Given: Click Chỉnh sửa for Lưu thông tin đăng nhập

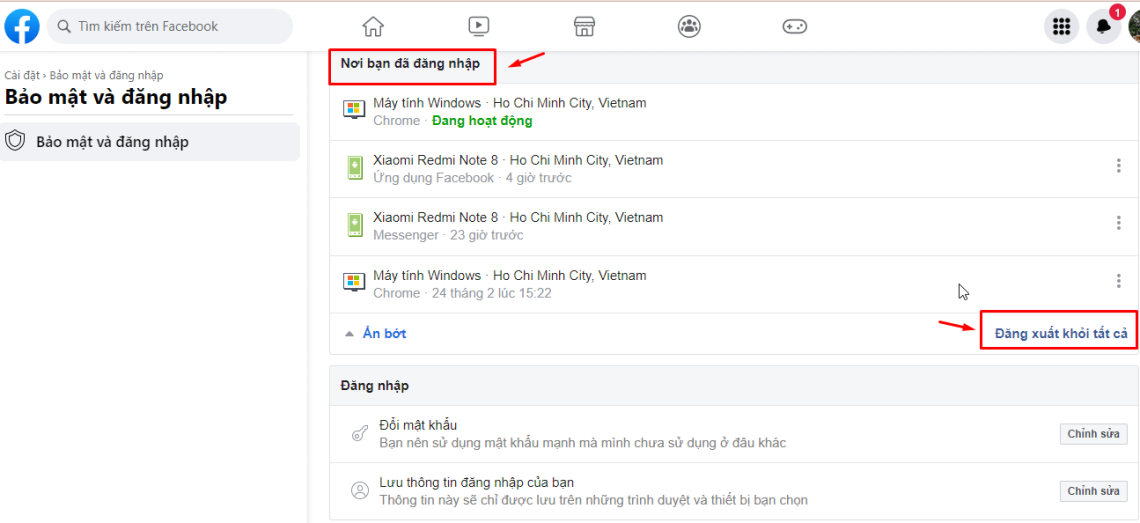Looking at the screenshot, I should tap(1093, 491).
